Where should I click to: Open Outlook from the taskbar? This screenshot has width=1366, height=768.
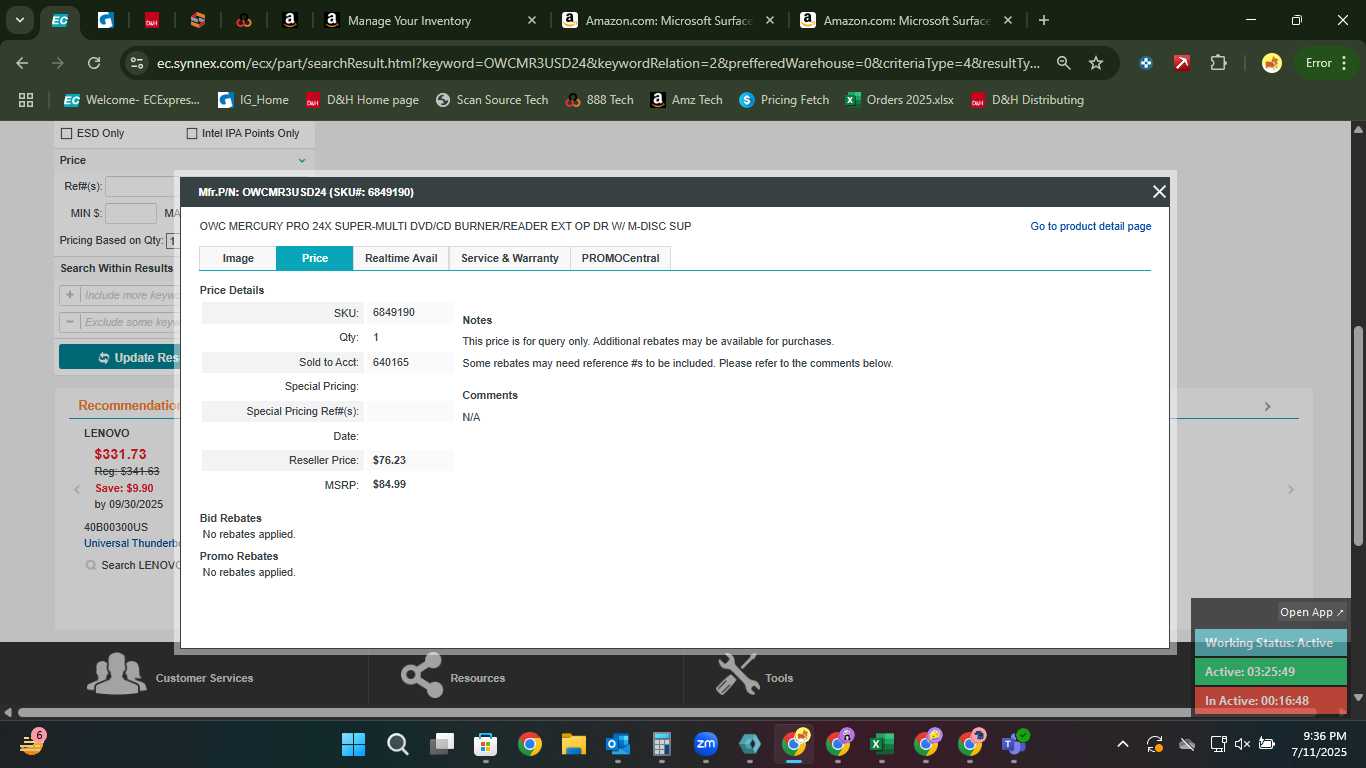[x=617, y=744]
